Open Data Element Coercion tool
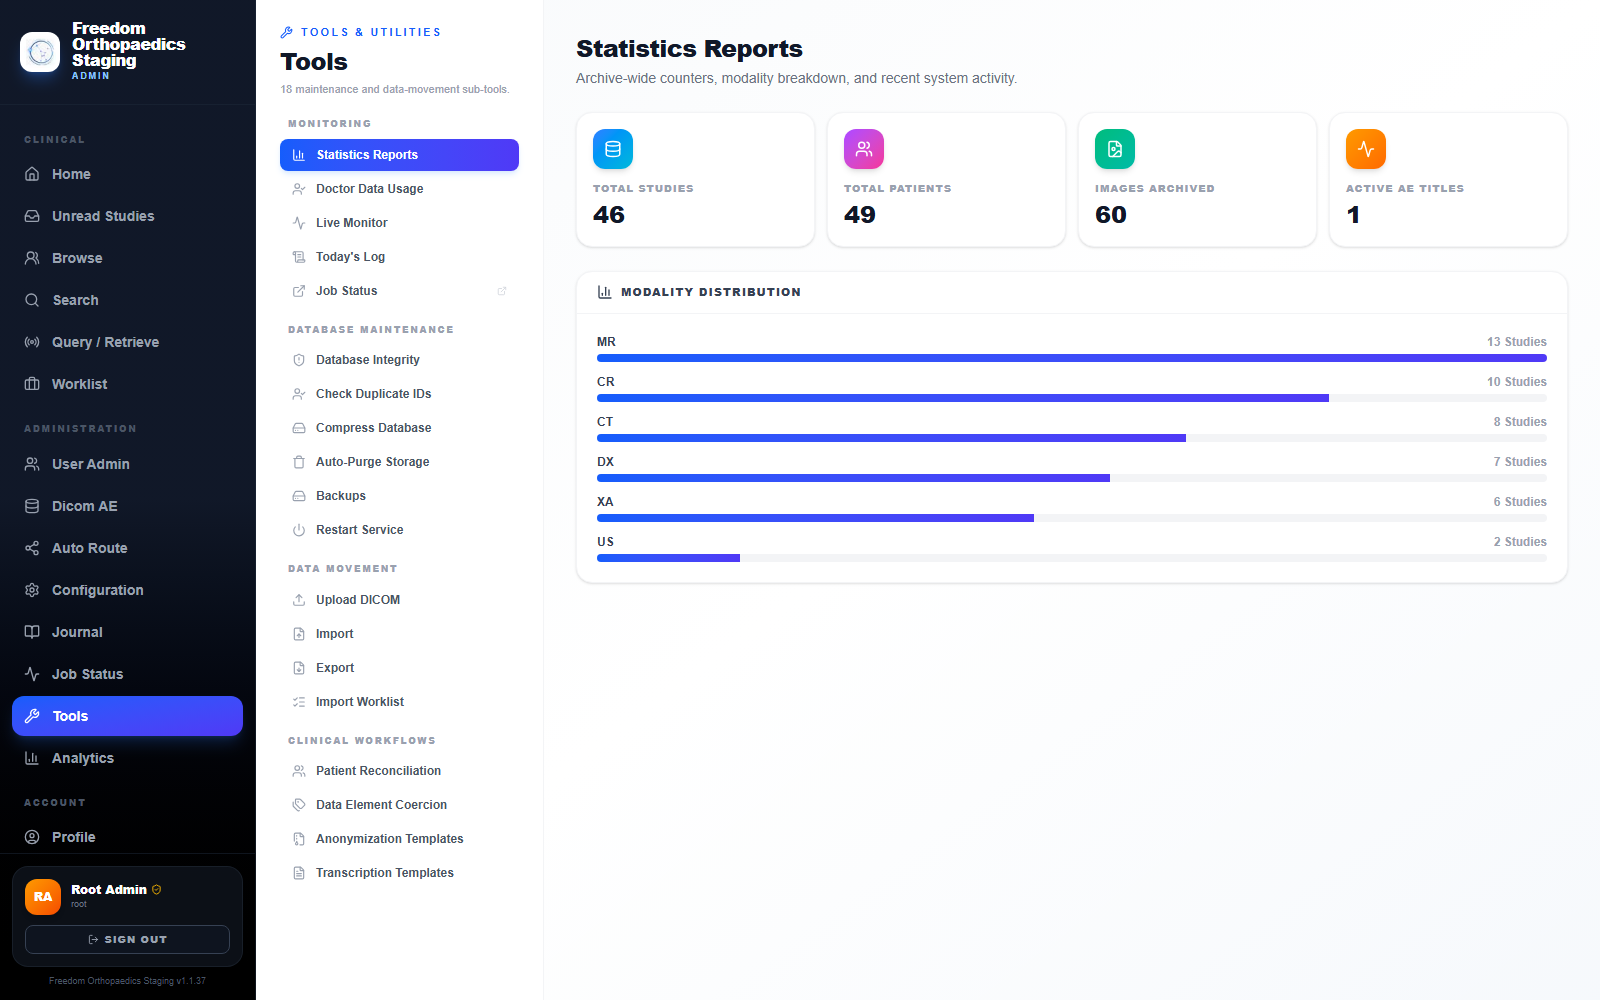 tap(399, 805)
